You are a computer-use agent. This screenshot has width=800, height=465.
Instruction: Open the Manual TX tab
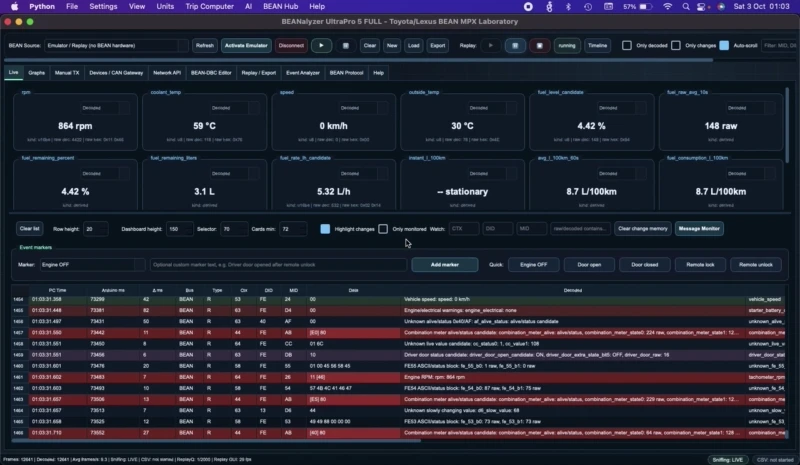67,73
